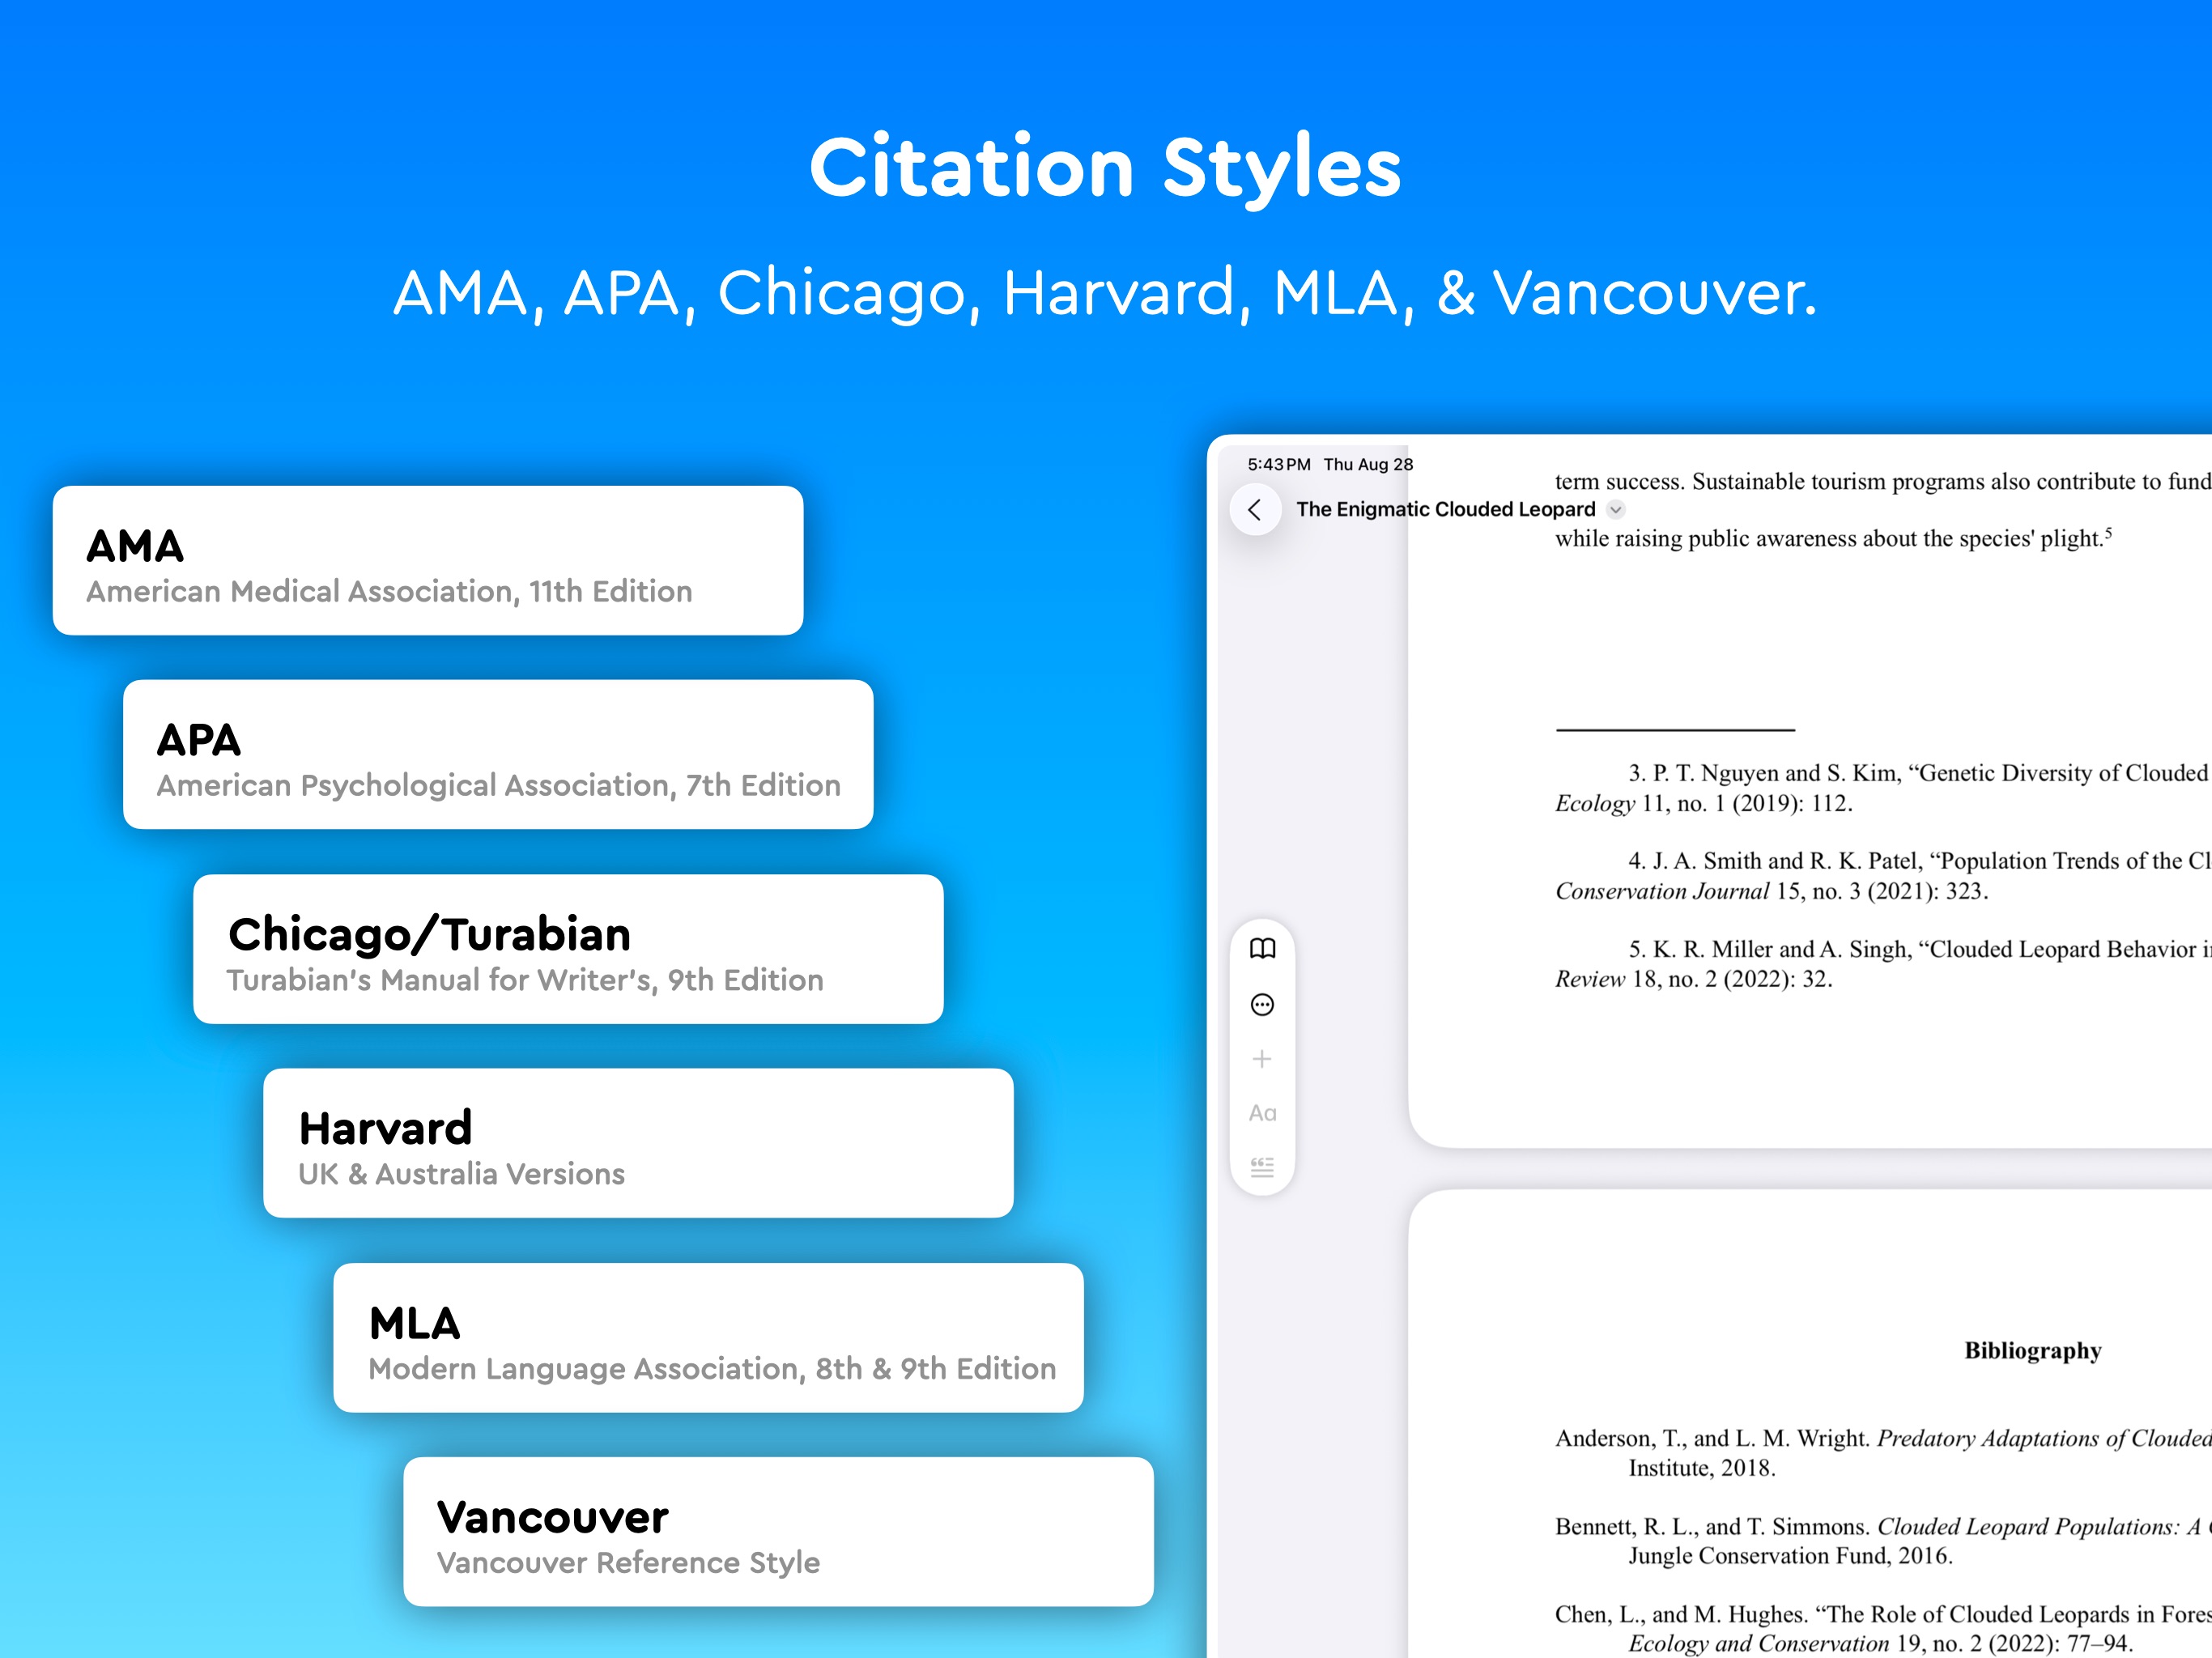Click the superscript 5 after plight
2212x1658 pixels.
(2109, 531)
